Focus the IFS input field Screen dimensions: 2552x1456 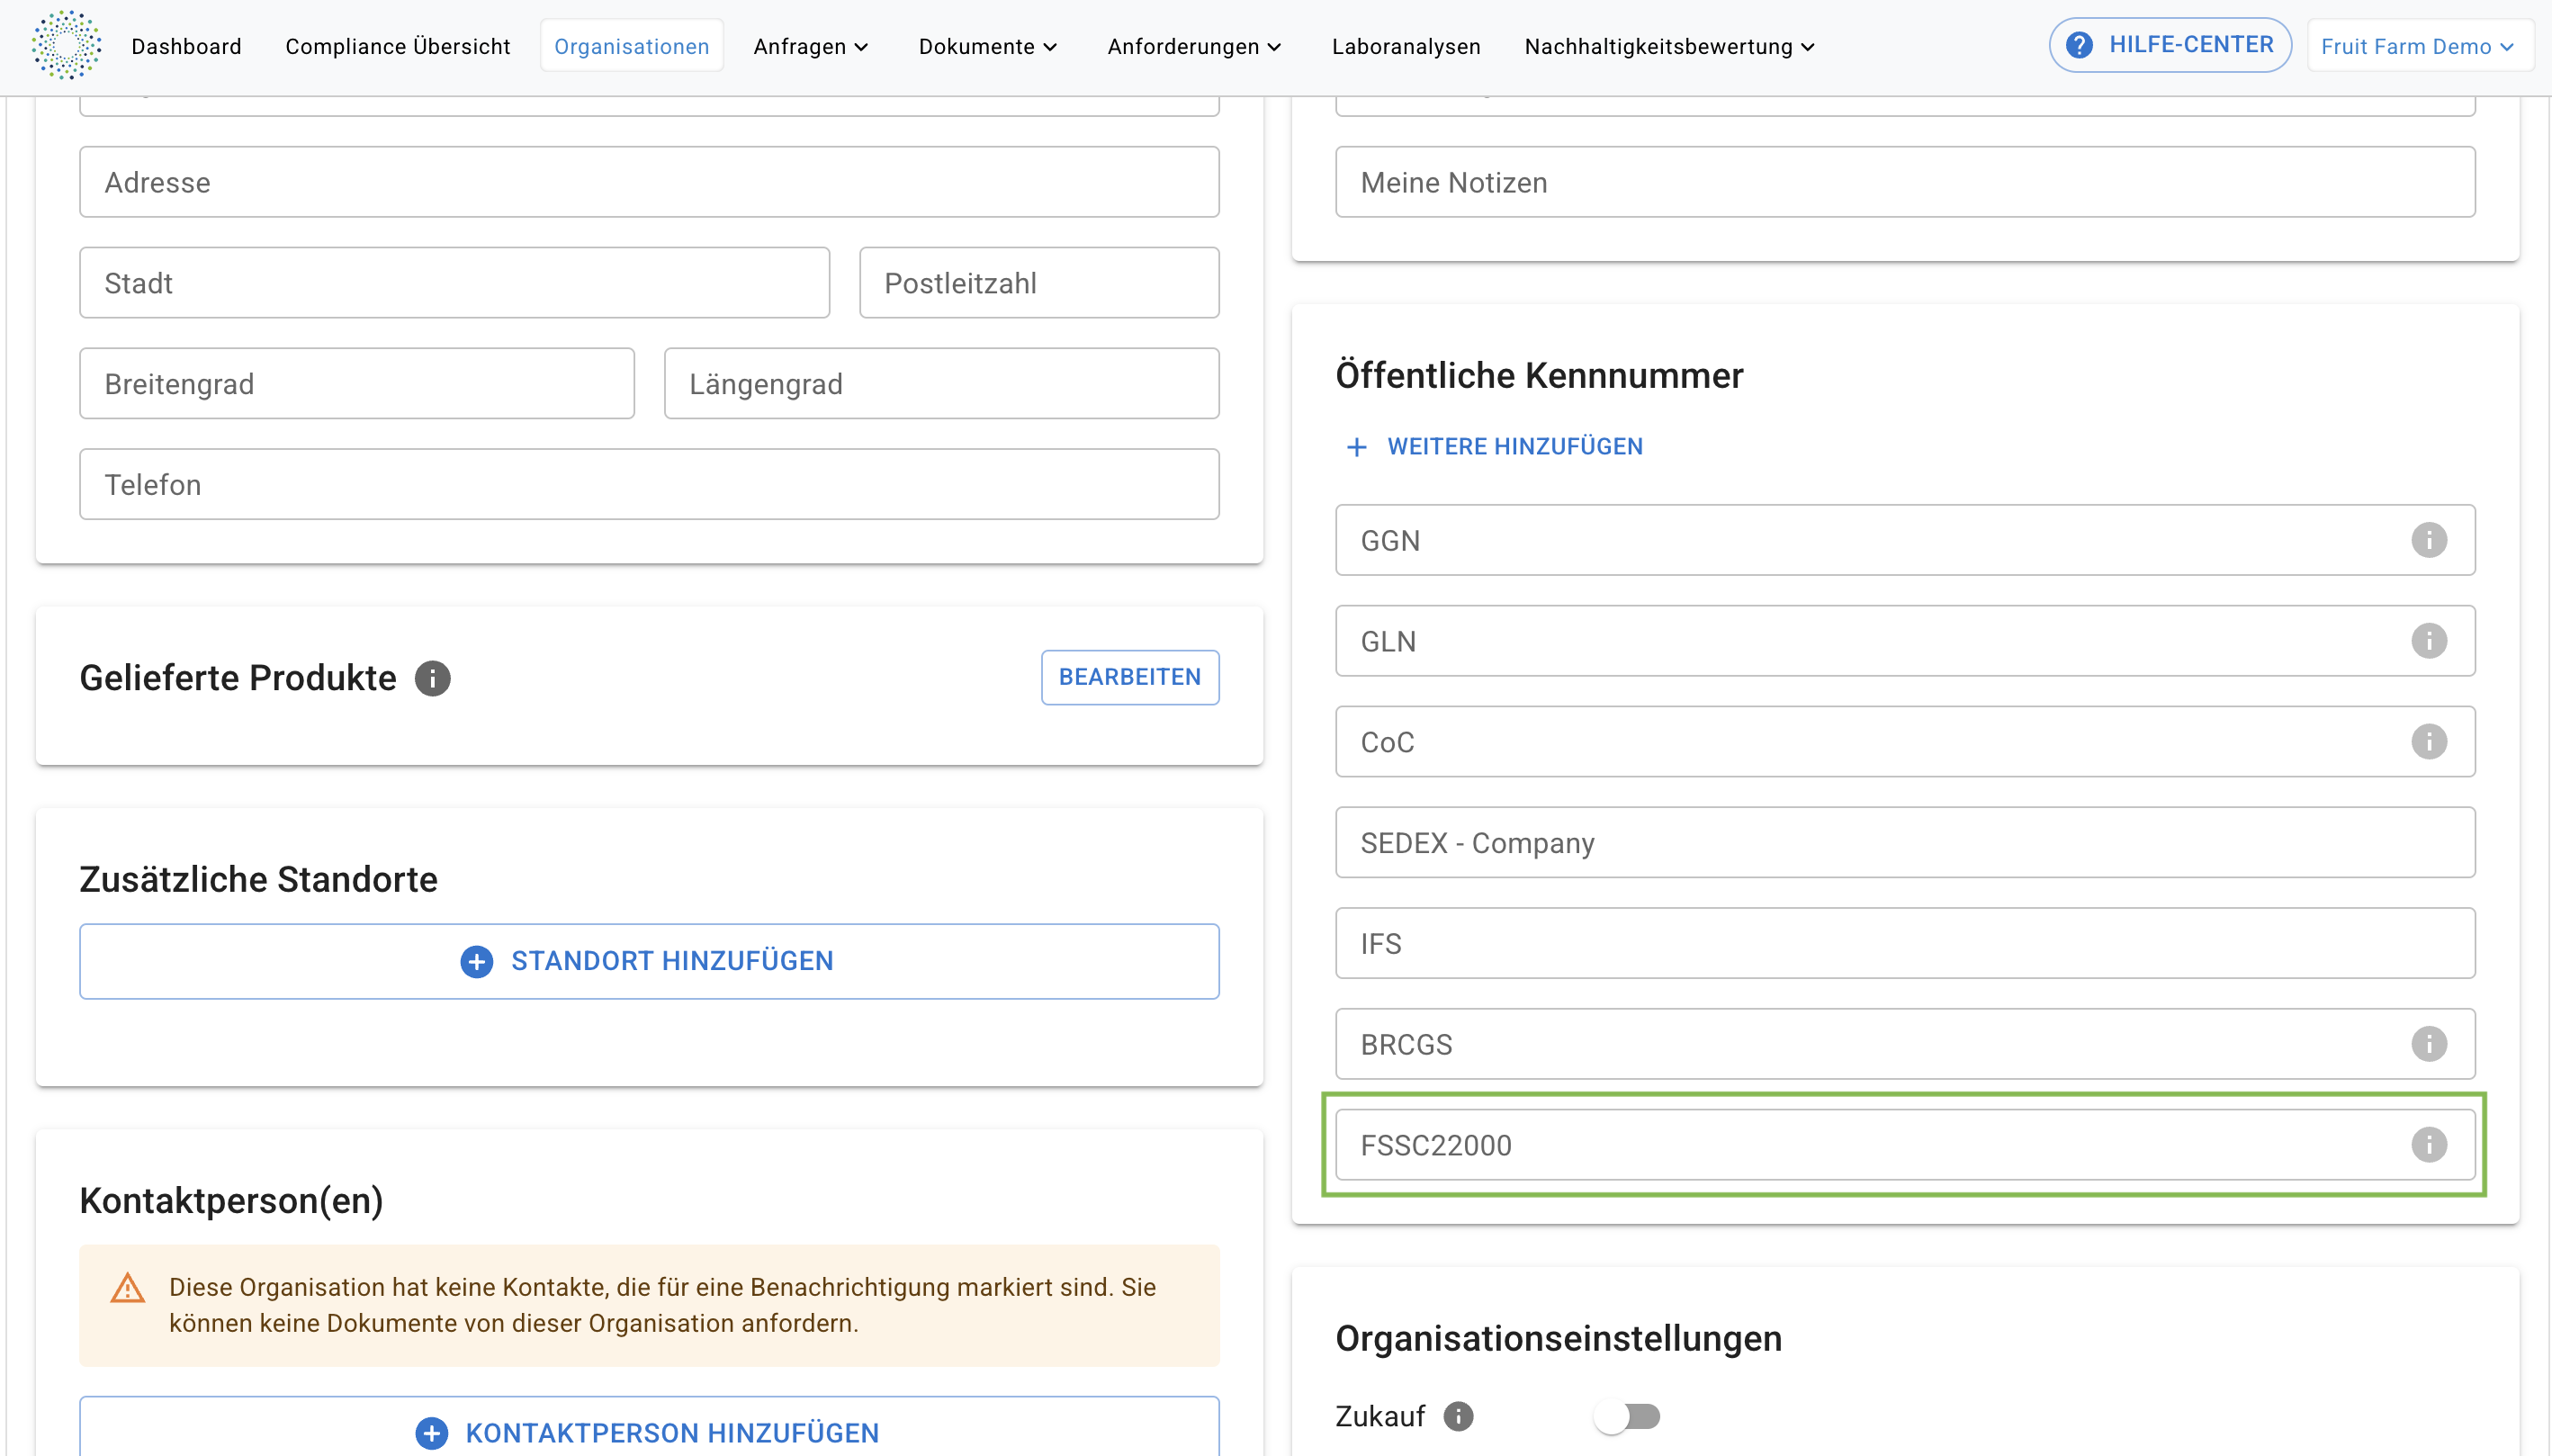point(1905,943)
